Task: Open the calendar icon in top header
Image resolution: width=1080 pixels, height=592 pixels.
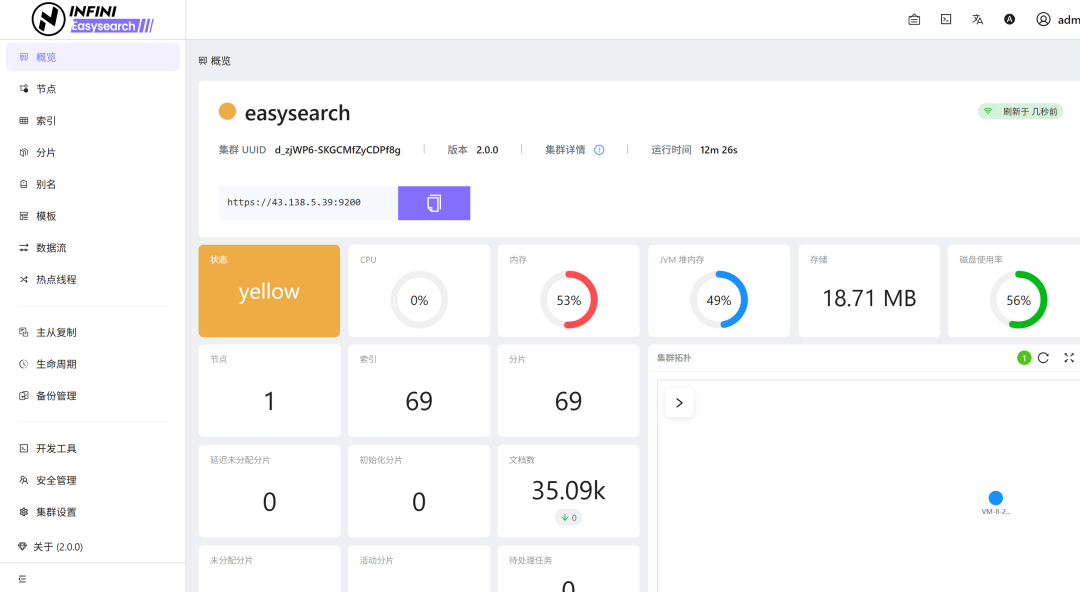Action: click(914, 19)
